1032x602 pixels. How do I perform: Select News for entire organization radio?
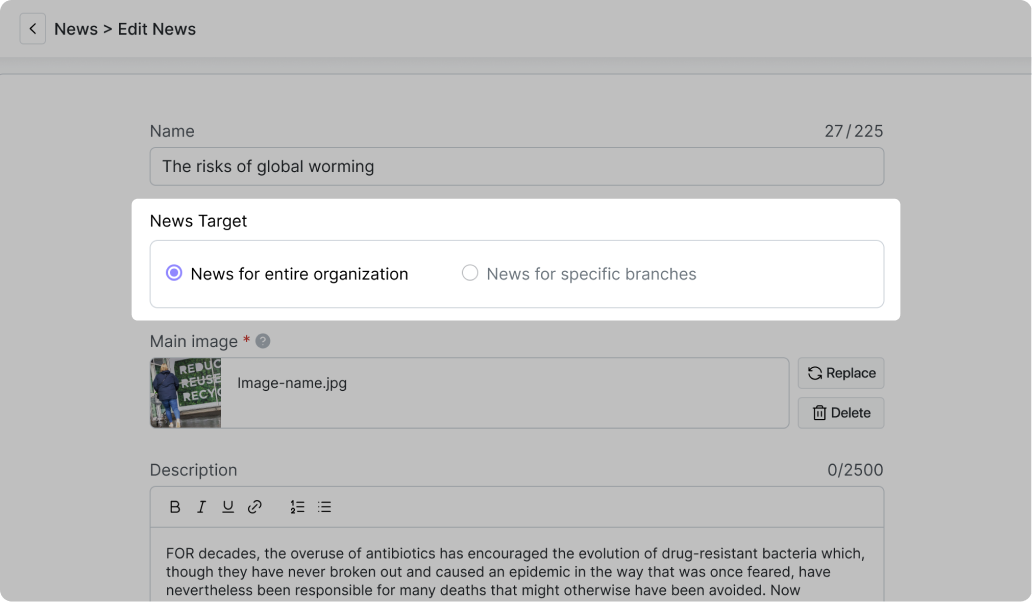(174, 273)
